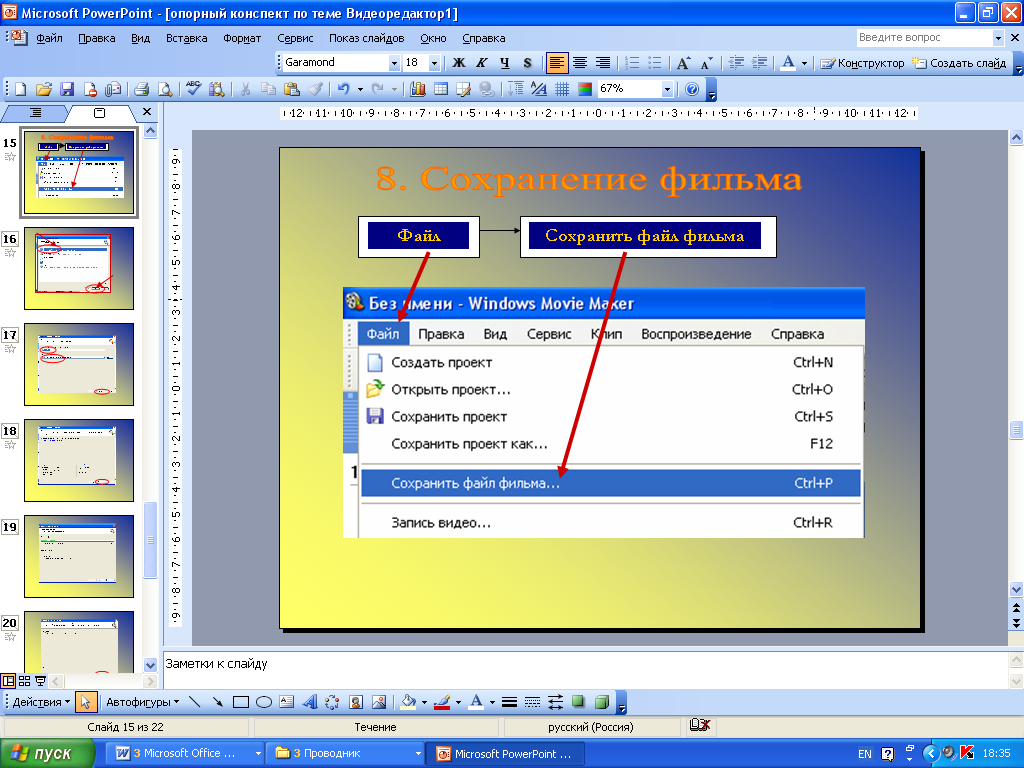The image size is (1024, 768).
Task: Open the 67% zoom dropdown
Action: click(667, 89)
